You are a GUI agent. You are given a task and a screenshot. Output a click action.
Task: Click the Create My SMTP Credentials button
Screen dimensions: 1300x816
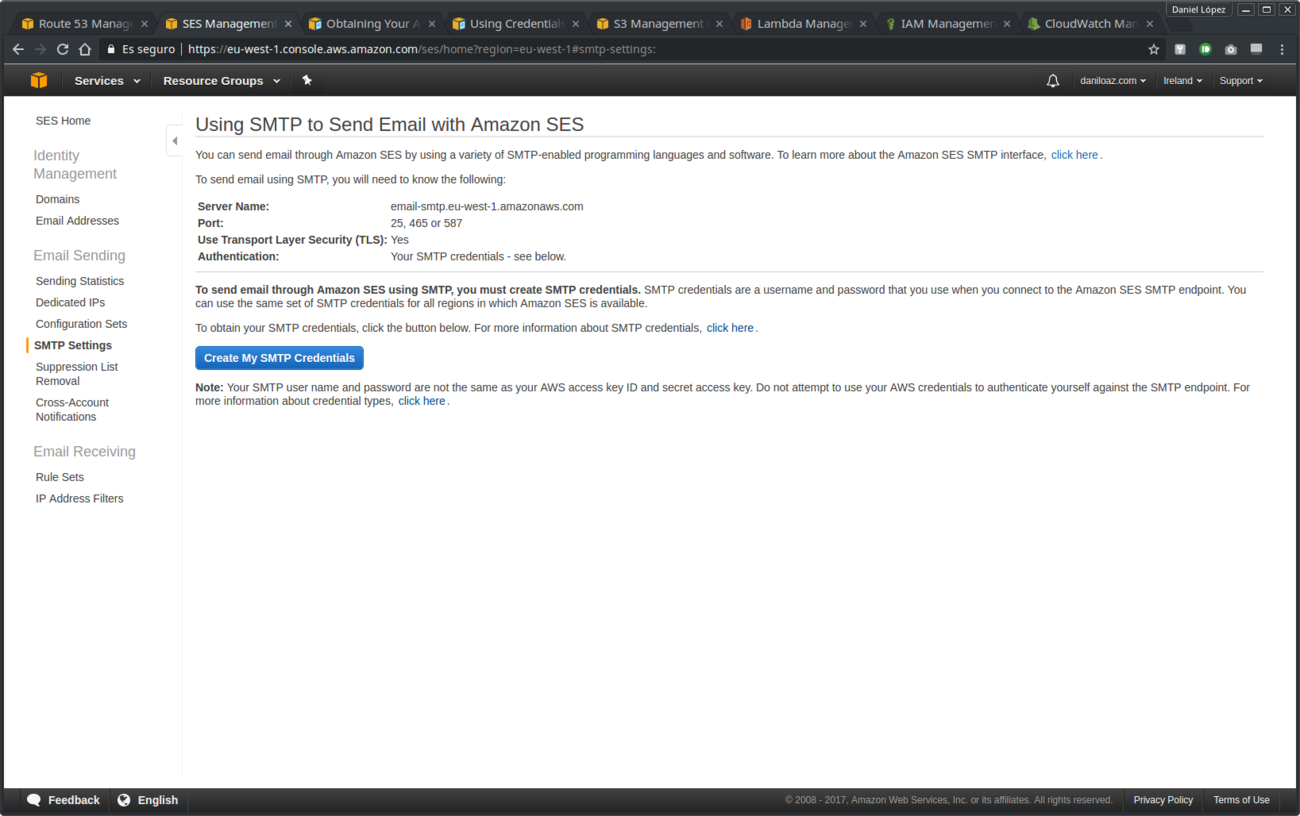[x=279, y=357]
